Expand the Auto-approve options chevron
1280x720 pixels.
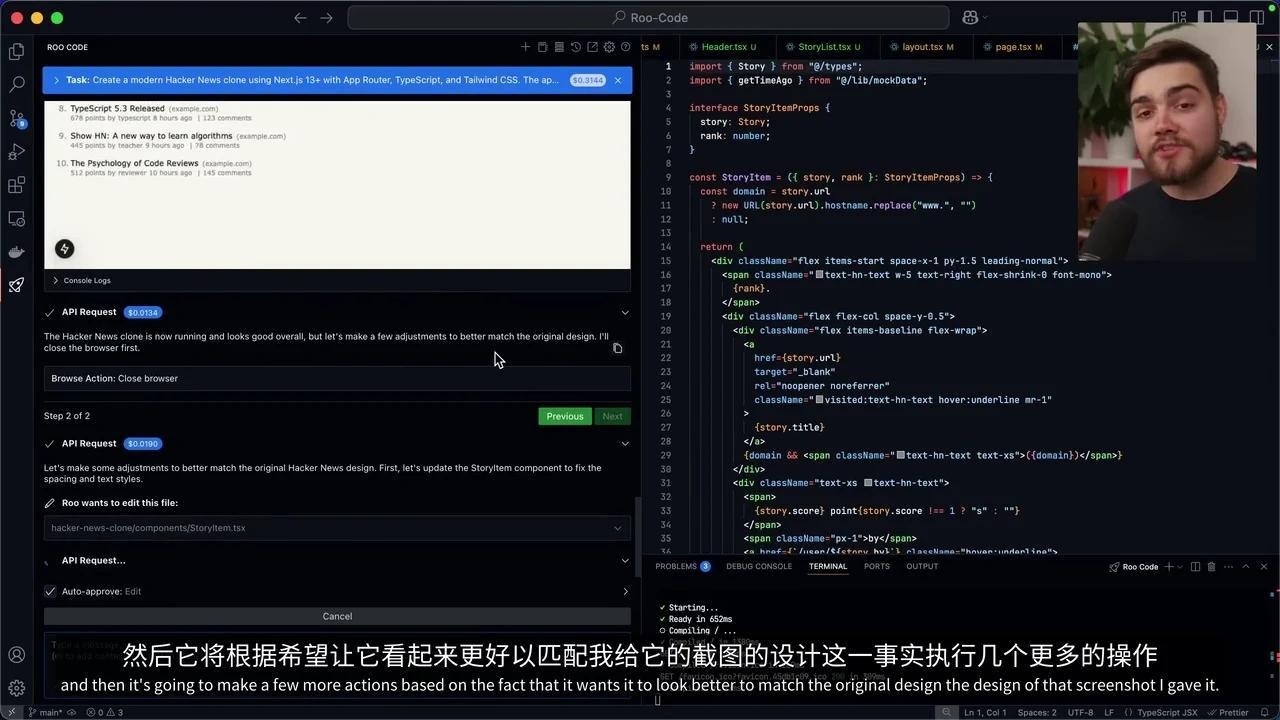click(626, 591)
